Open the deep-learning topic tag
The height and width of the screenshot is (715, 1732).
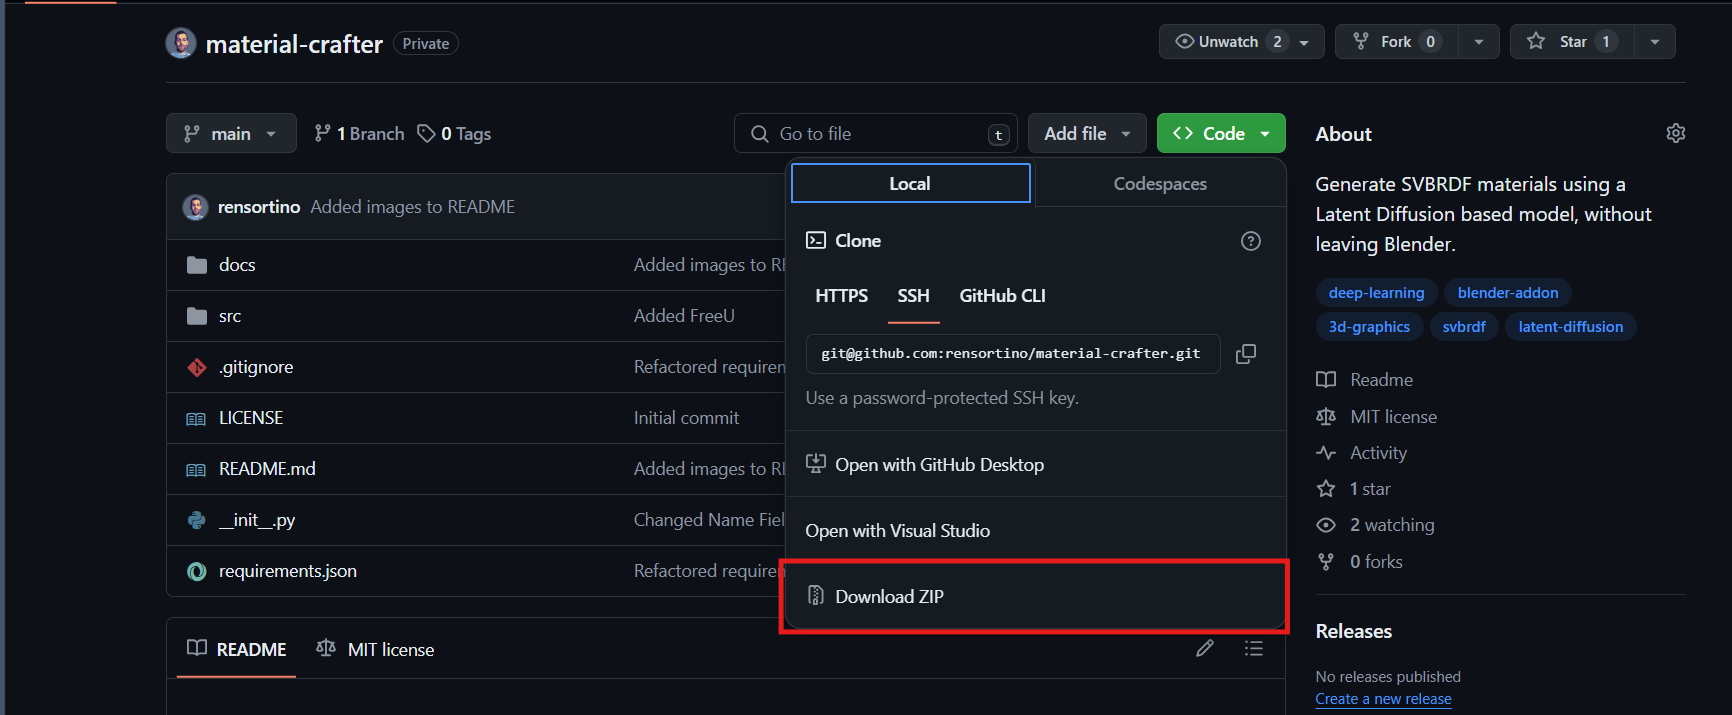(1376, 292)
